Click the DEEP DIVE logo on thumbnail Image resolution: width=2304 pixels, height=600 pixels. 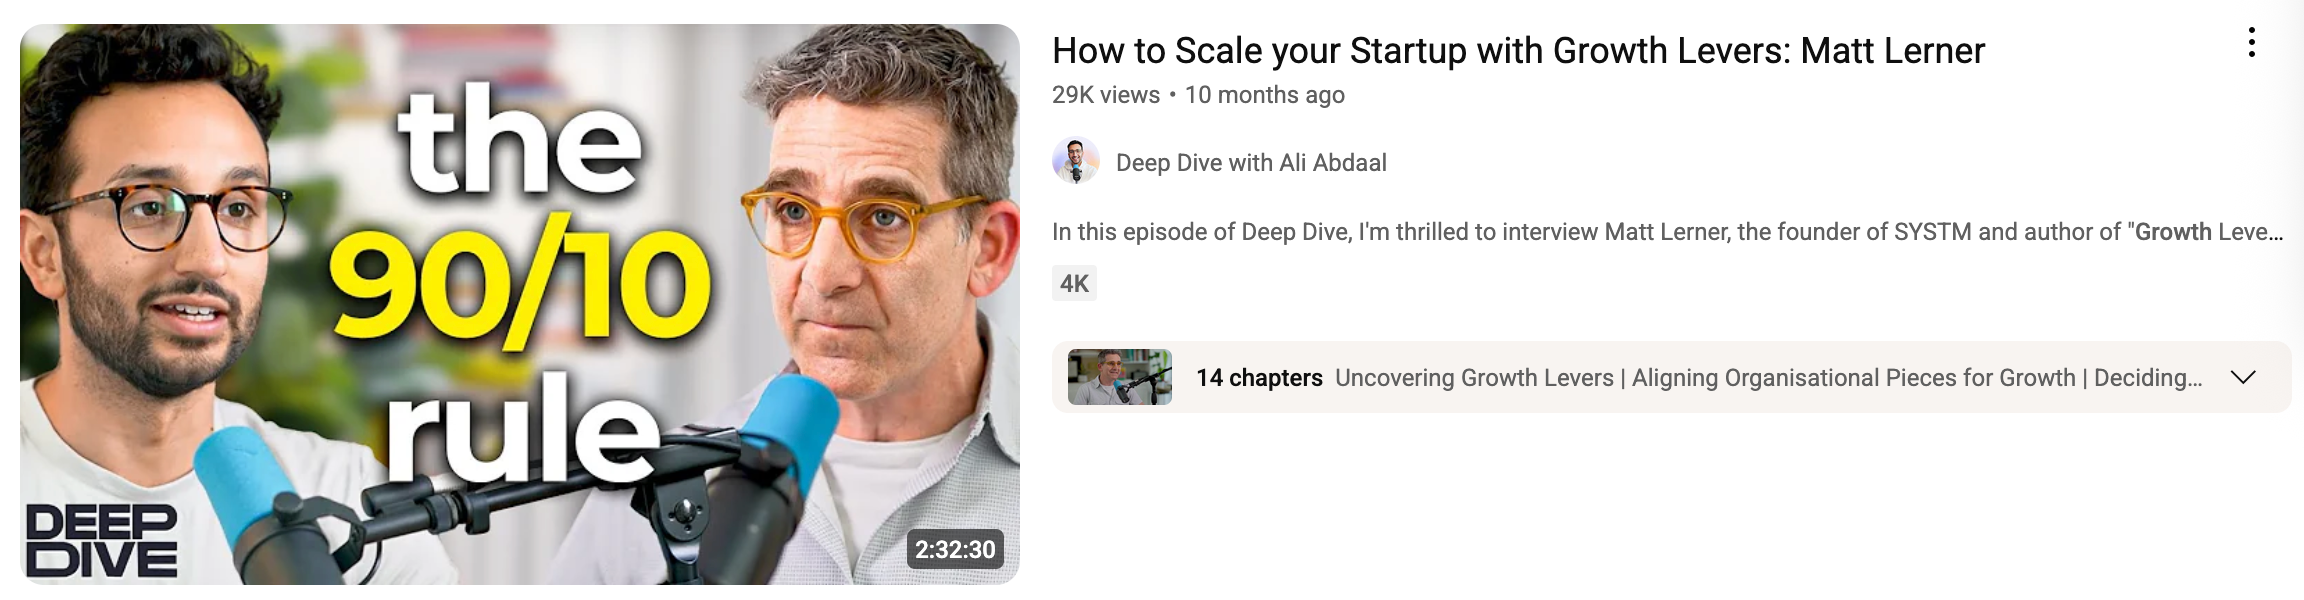point(102,540)
